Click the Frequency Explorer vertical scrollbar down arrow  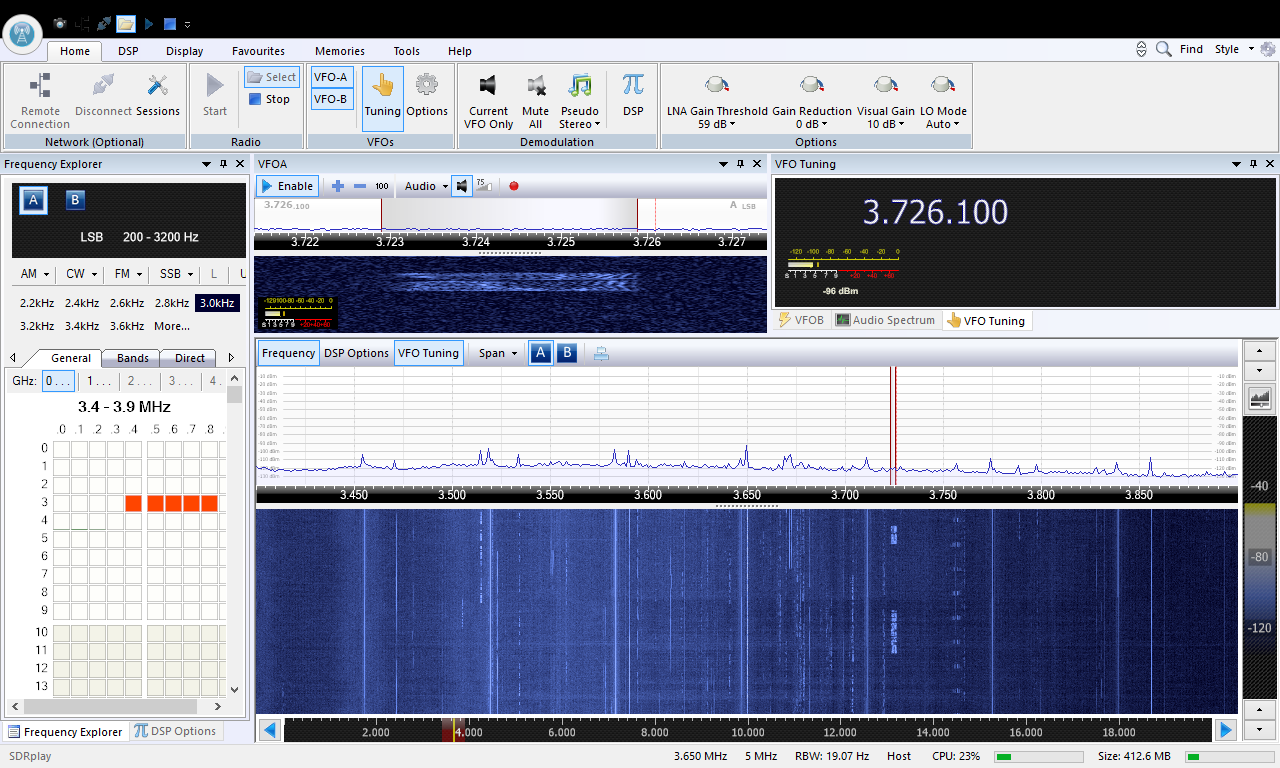(x=235, y=689)
